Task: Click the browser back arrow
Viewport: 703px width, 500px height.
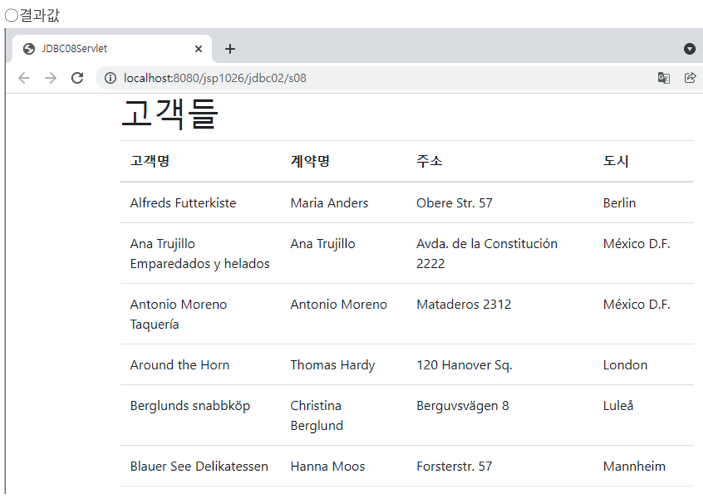Action: 24,78
